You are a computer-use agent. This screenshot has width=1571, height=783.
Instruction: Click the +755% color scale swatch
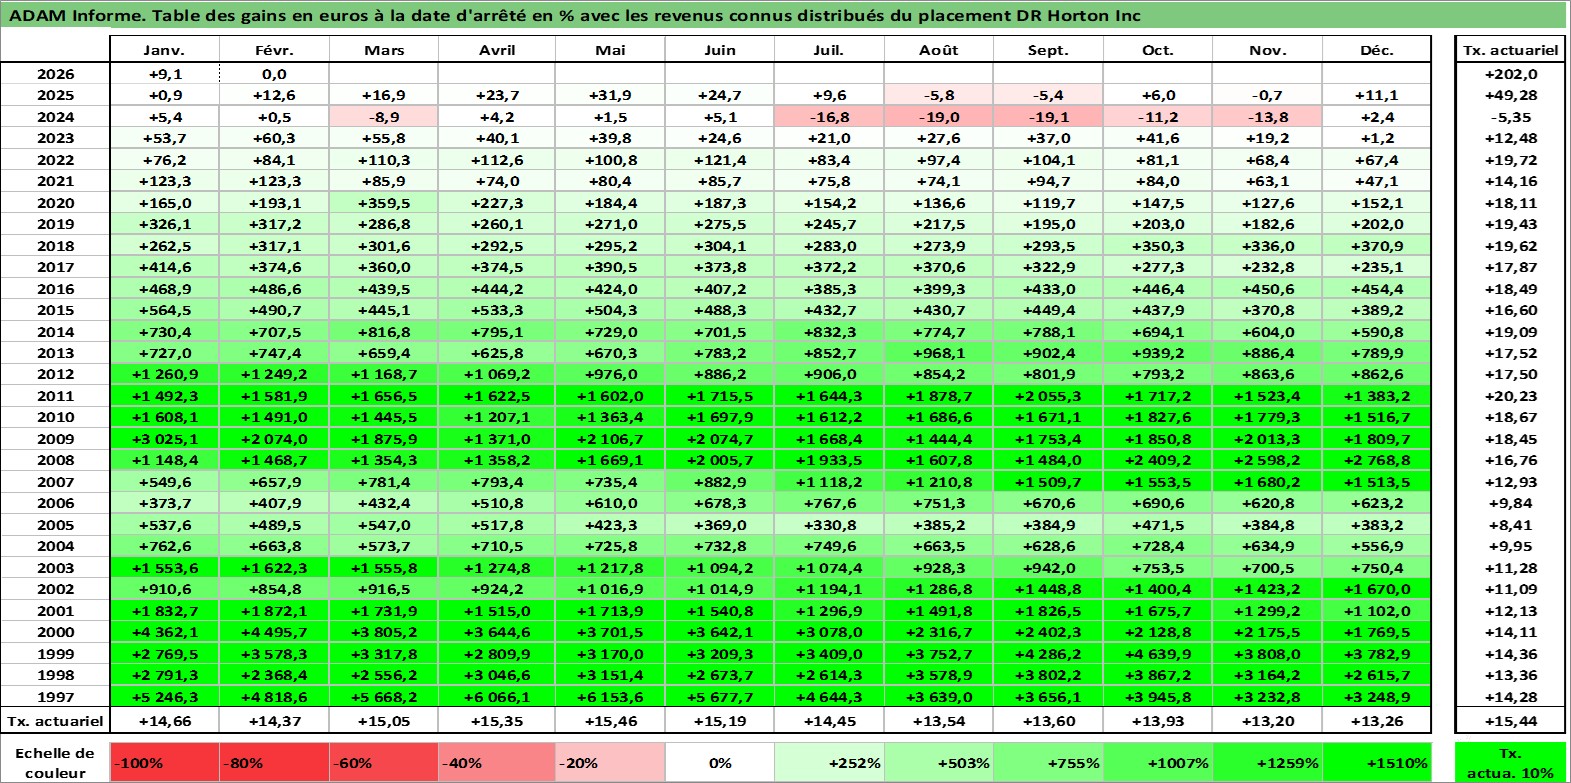(x=1048, y=762)
